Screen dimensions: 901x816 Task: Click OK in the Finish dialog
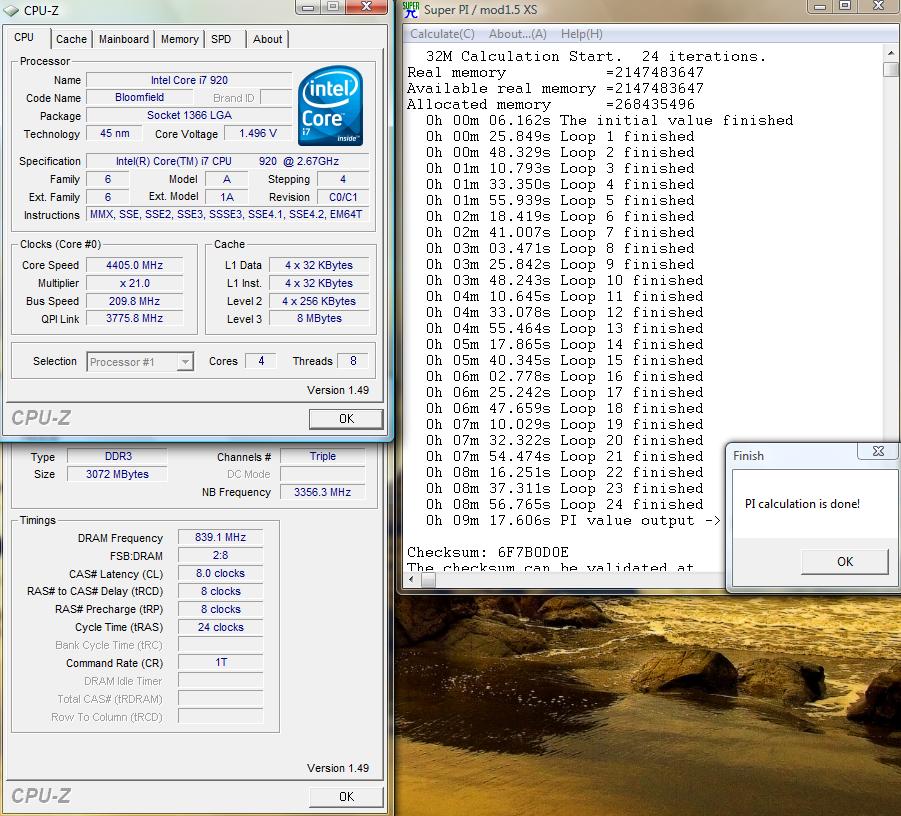coord(845,561)
